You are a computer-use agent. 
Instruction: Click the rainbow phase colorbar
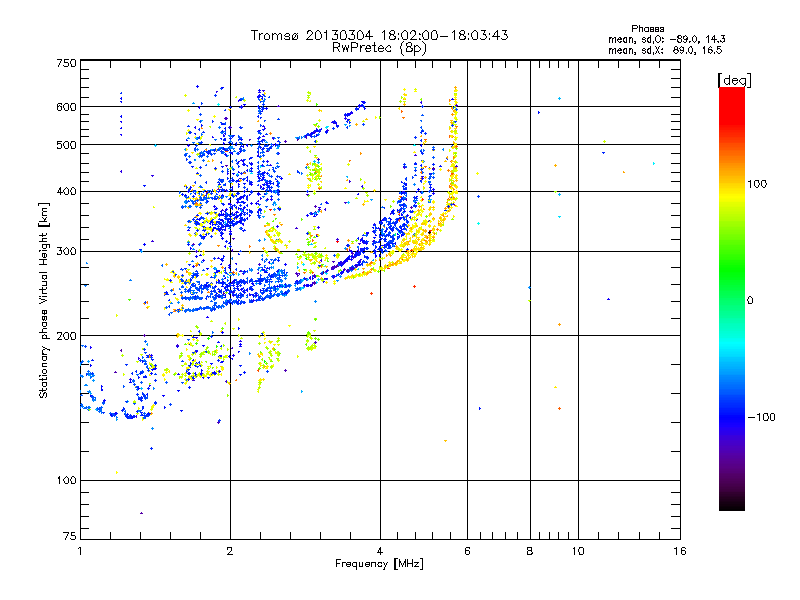pyautogui.click(x=732, y=298)
